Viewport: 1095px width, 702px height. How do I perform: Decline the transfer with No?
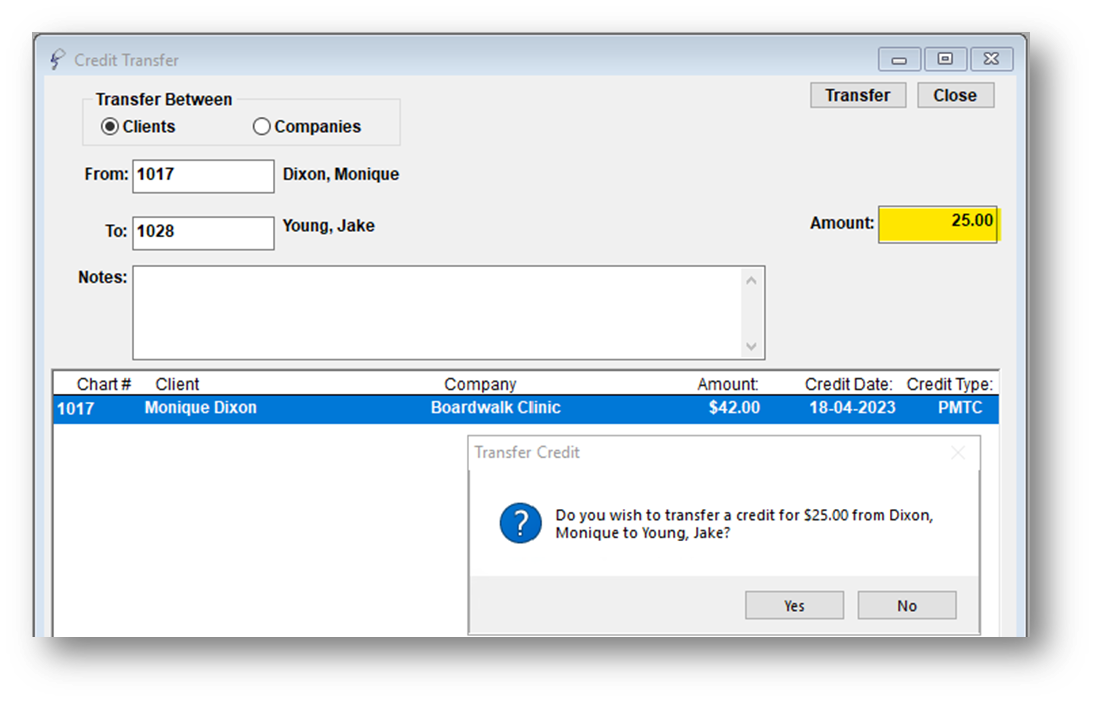pos(906,606)
